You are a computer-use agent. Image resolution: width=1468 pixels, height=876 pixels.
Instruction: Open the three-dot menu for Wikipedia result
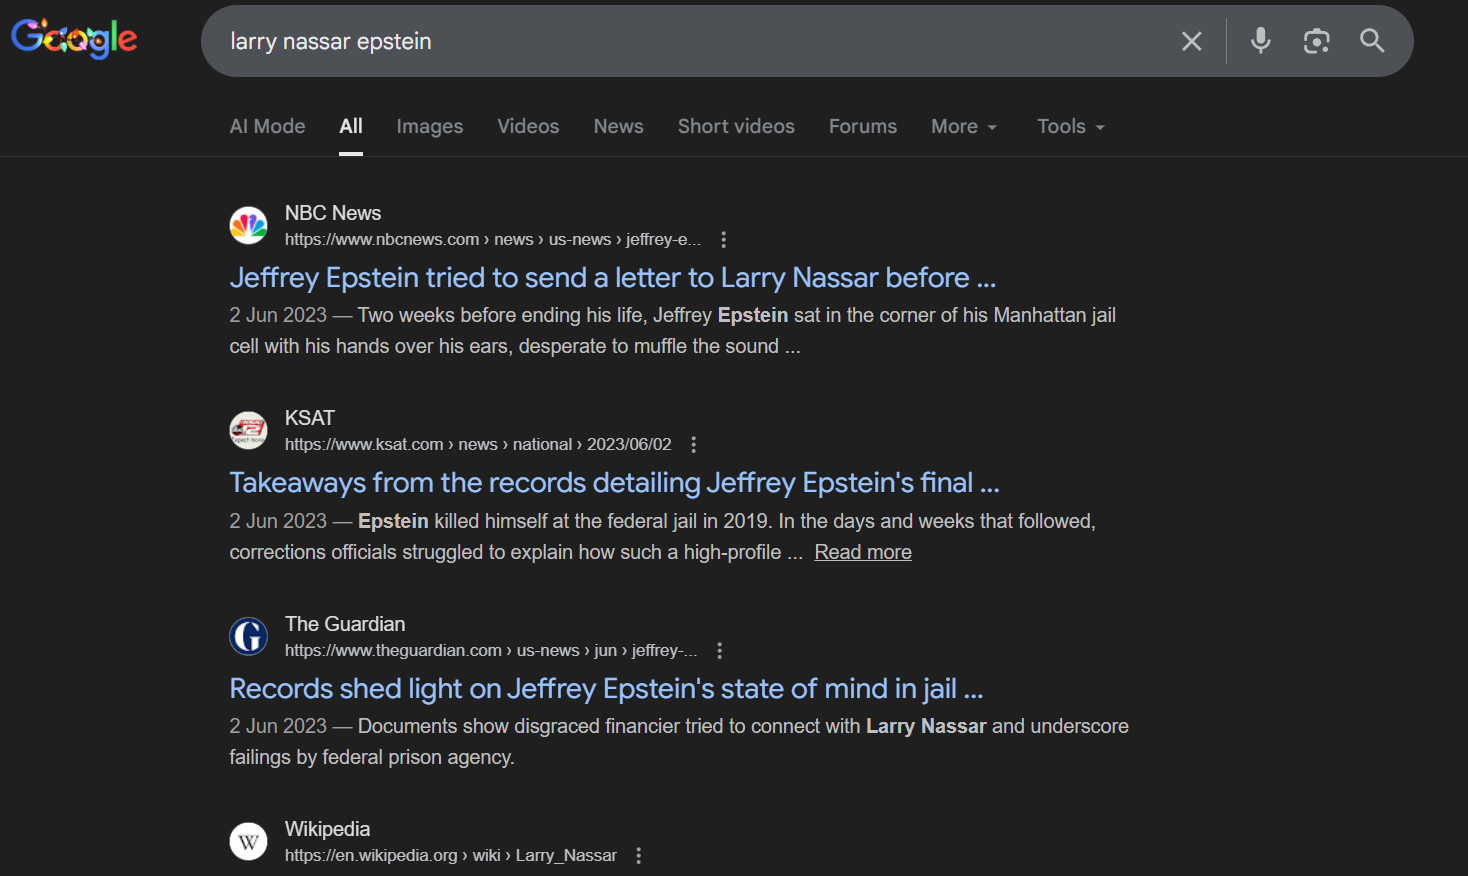coord(639,856)
